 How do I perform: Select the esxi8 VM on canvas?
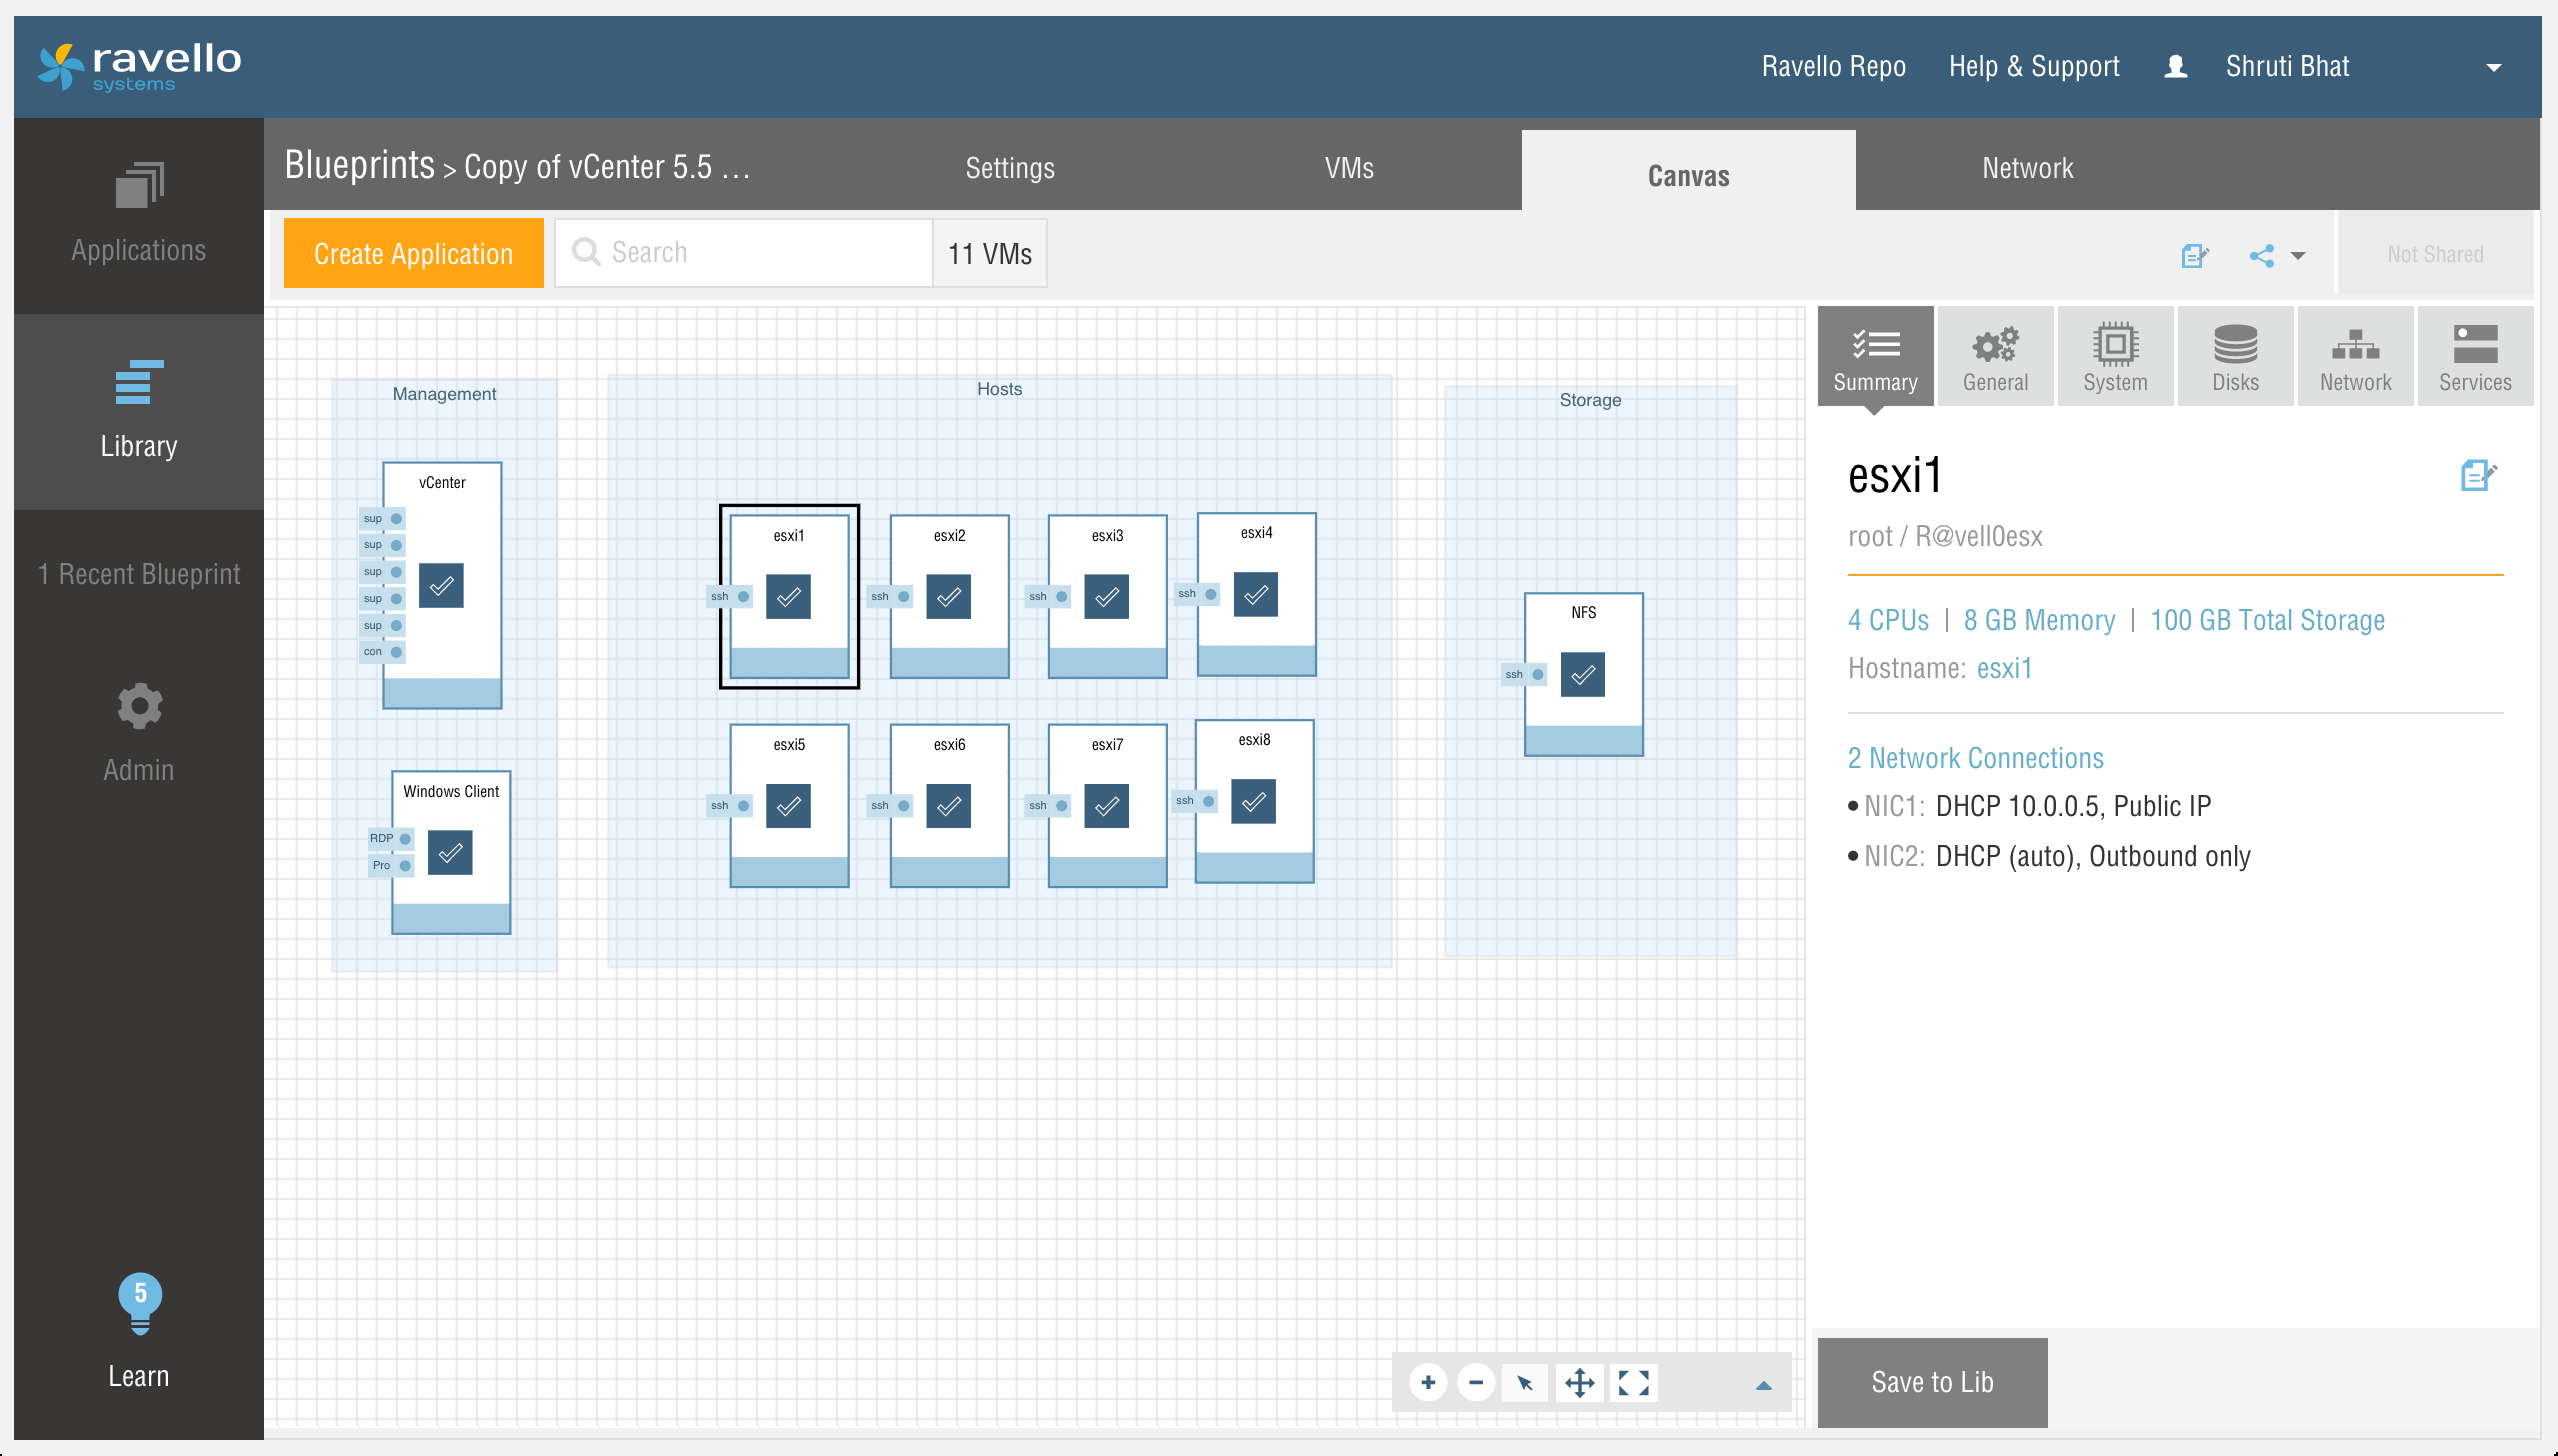tap(1254, 801)
